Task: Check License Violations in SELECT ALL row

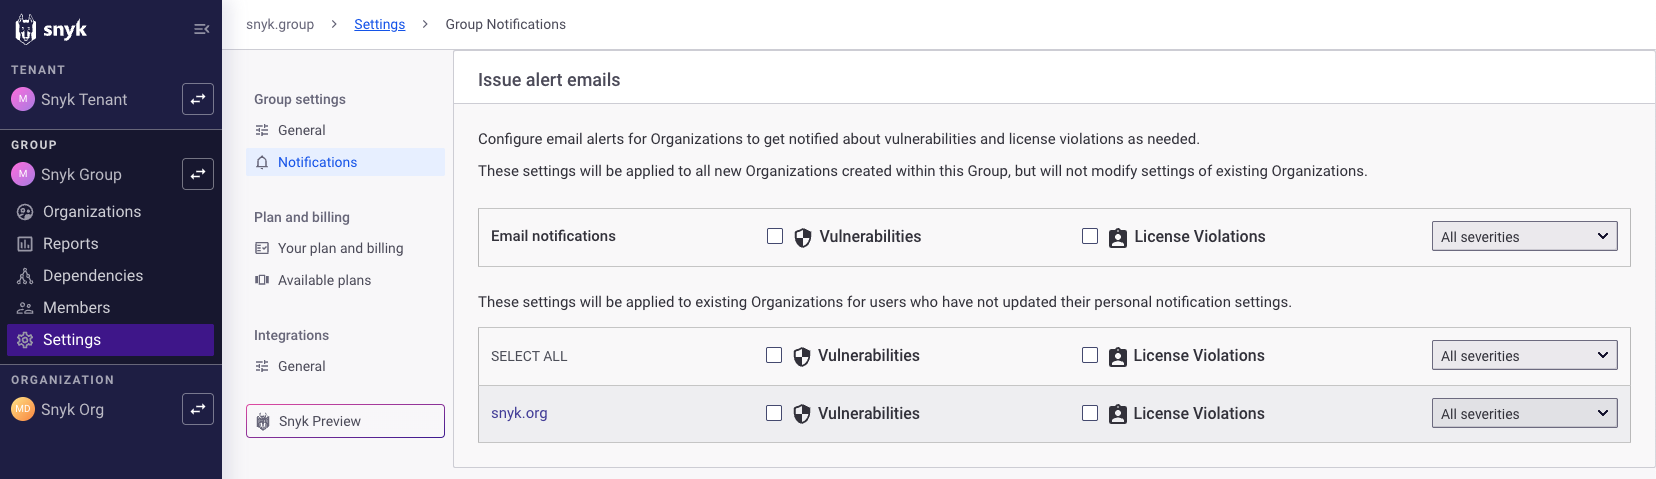Action: point(1090,355)
